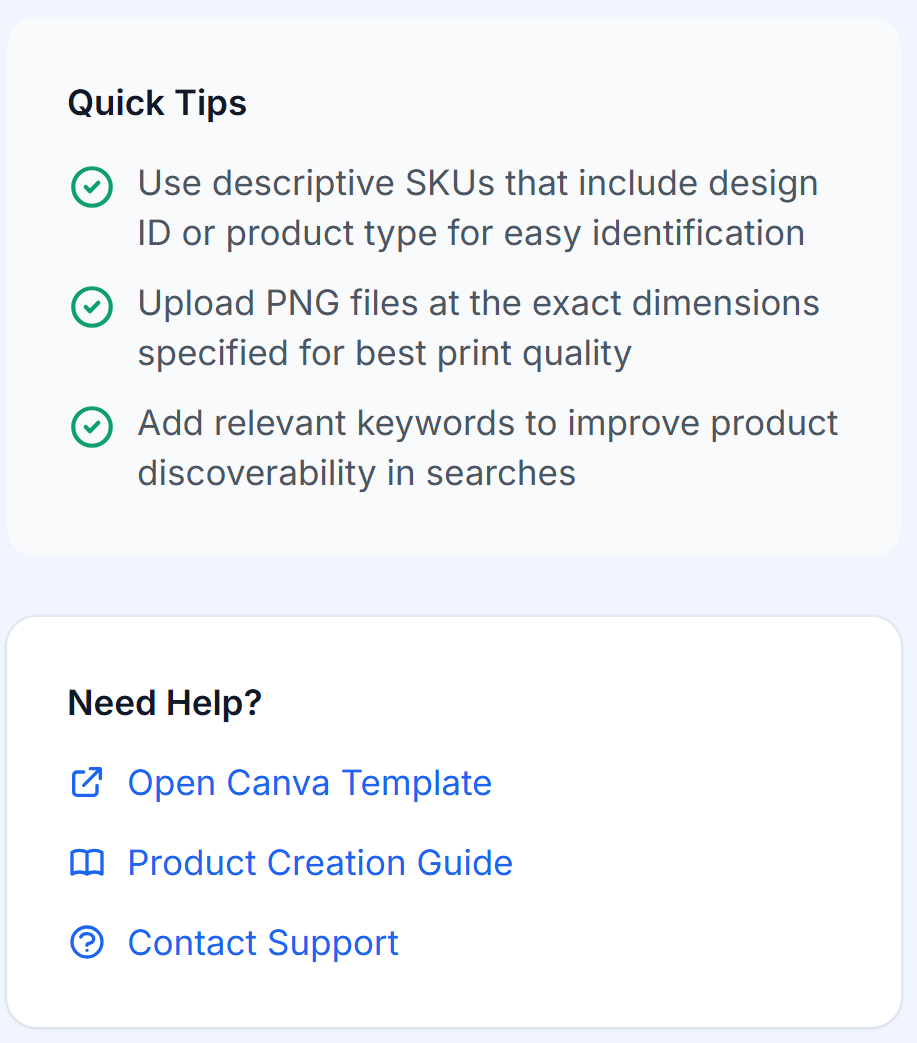
Task: Click the 'Add relevant keywords to improve product' line
Action: click(487, 423)
